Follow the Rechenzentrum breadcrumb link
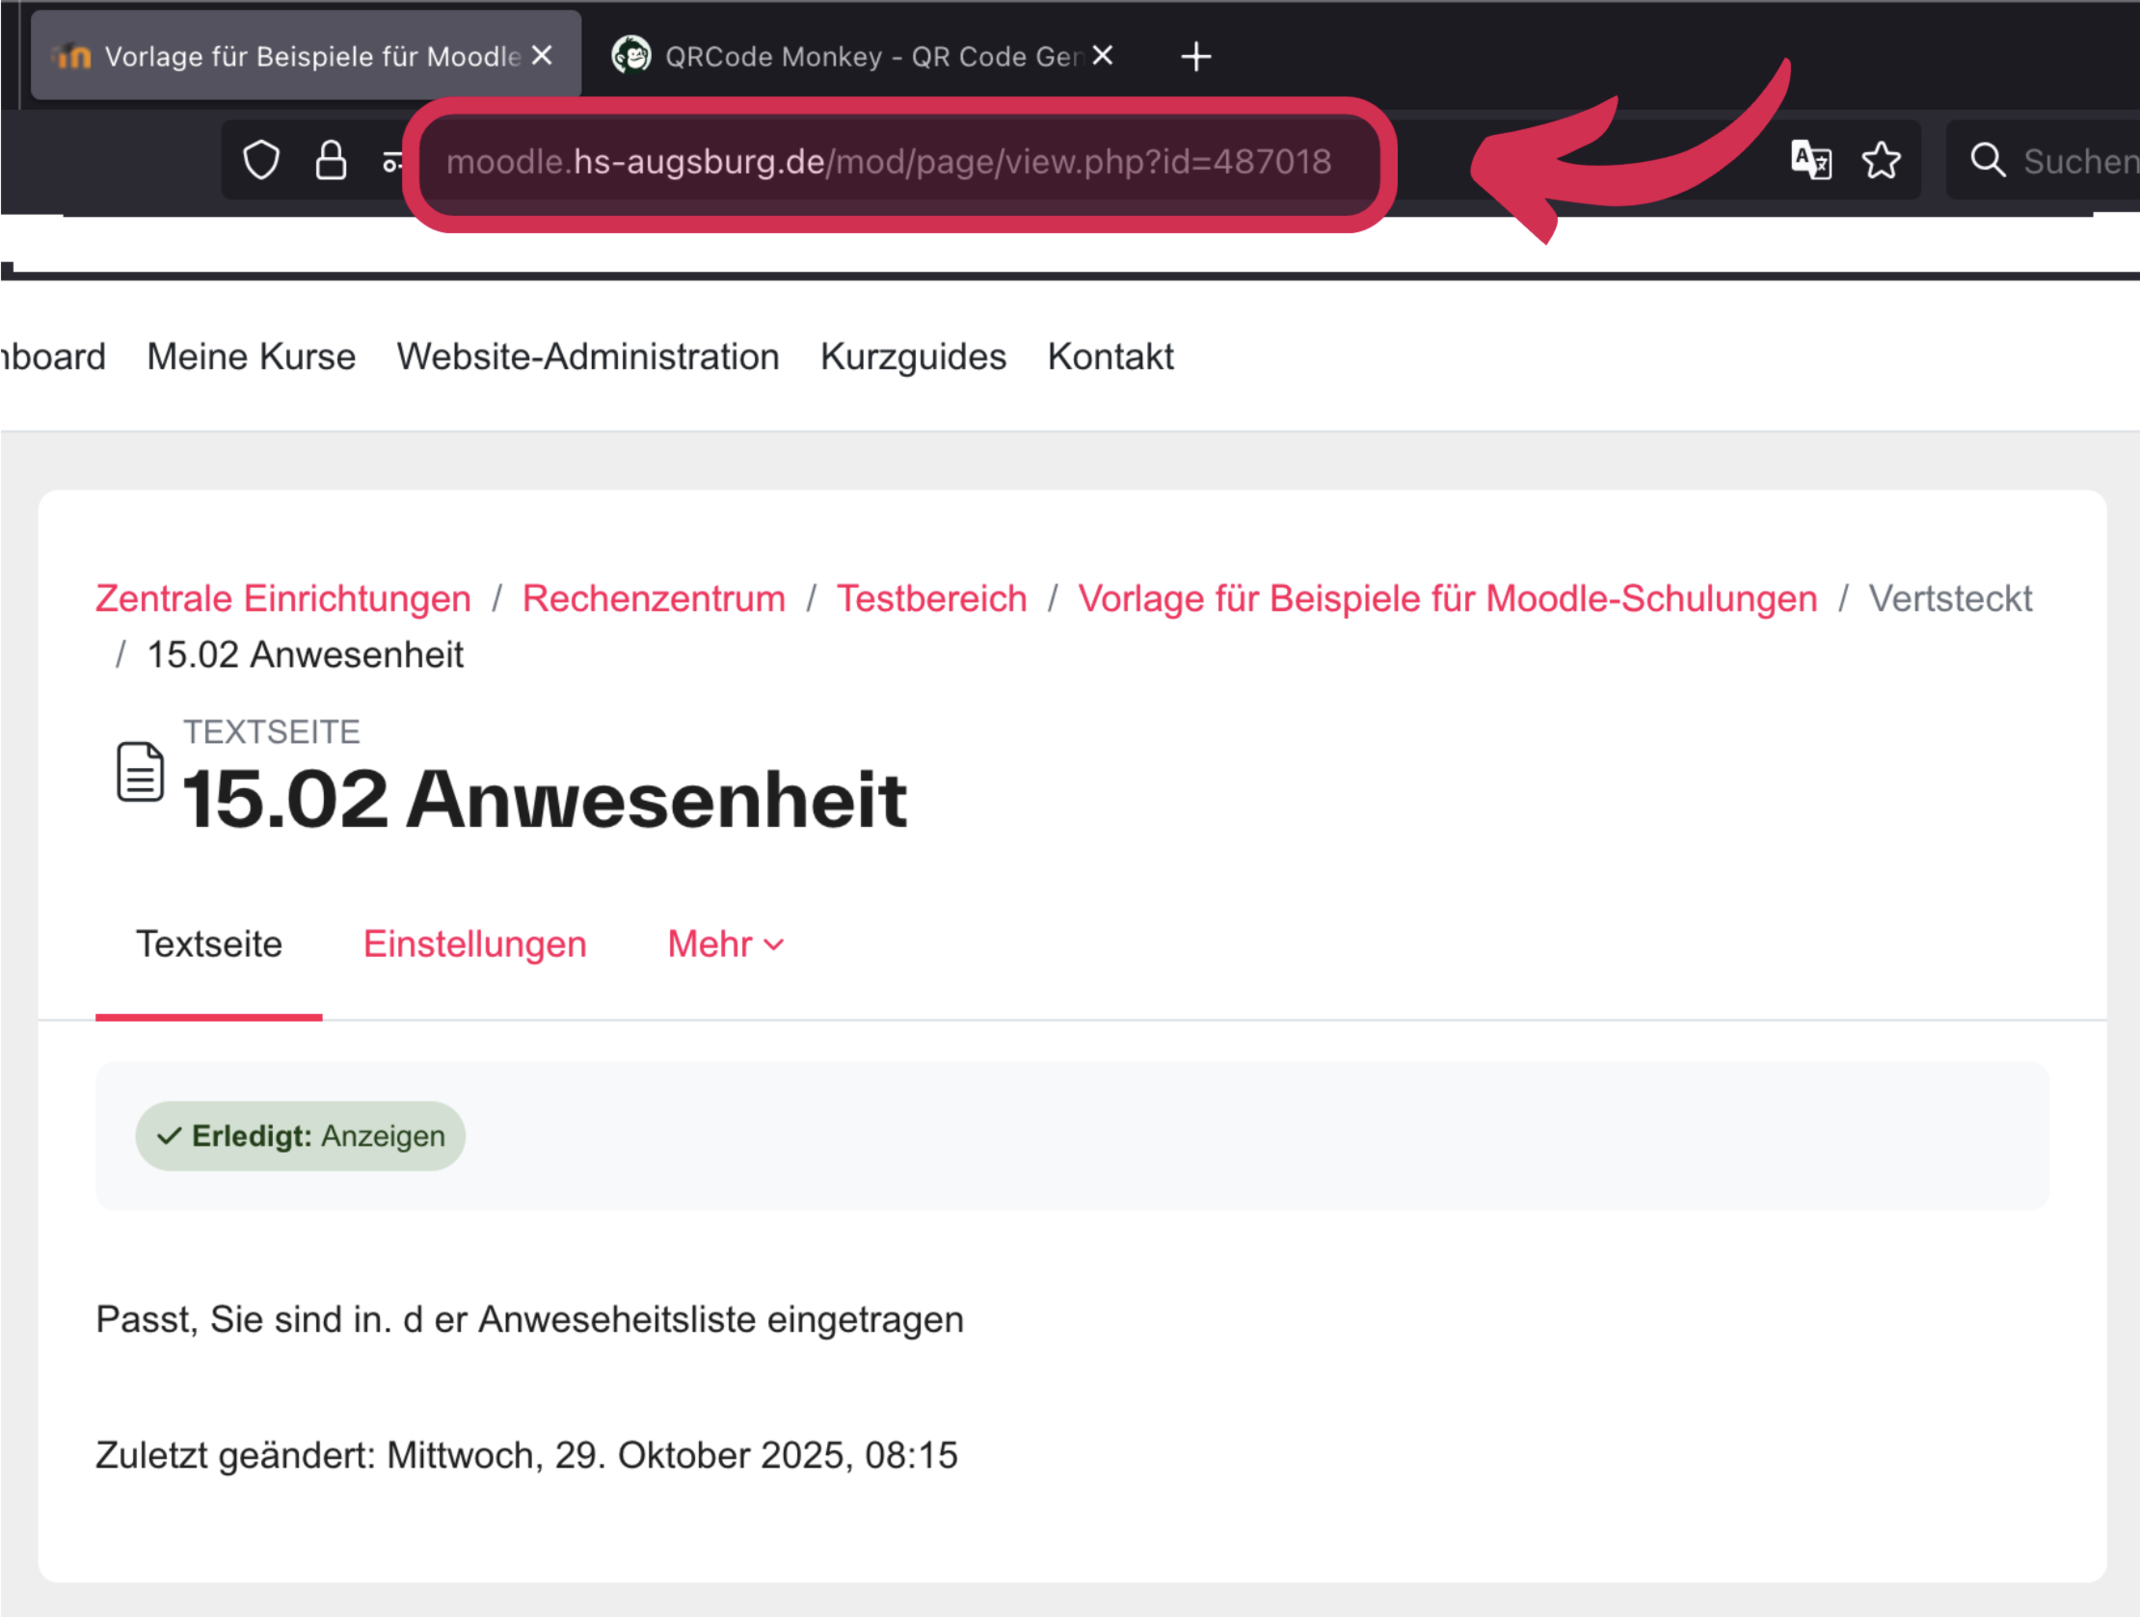2140x1617 pixels. click(x=653, y=598)
